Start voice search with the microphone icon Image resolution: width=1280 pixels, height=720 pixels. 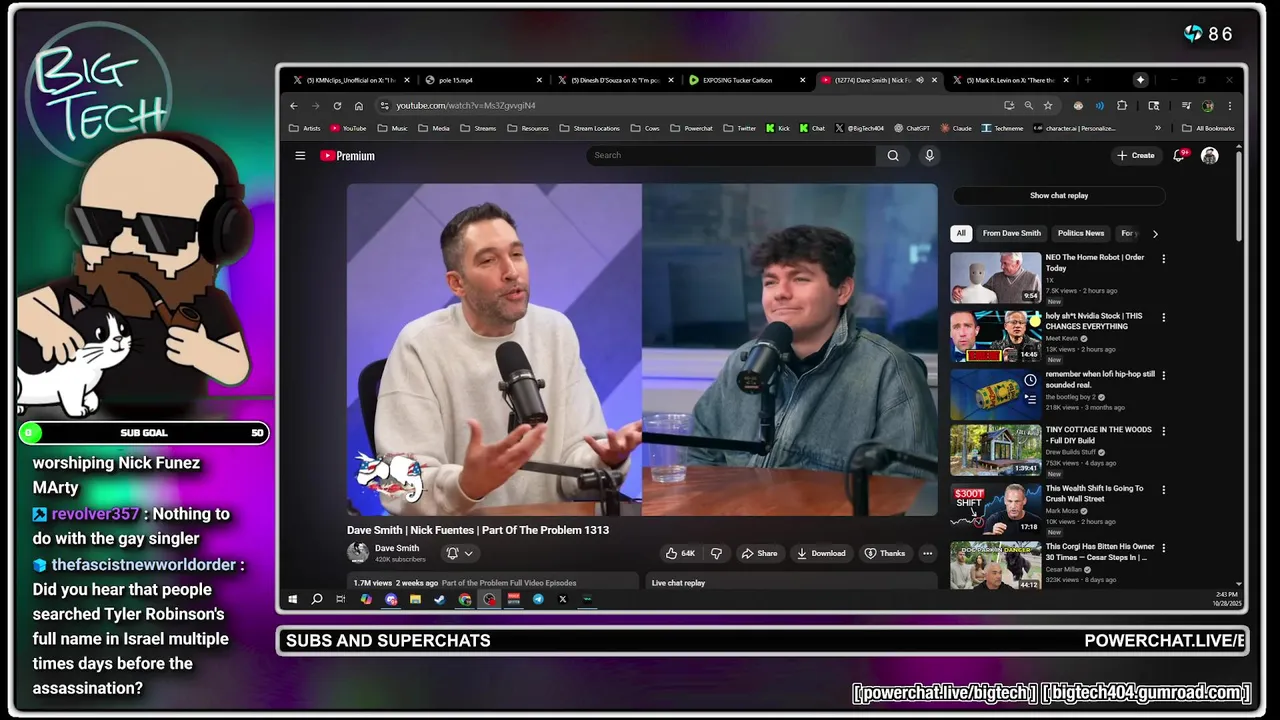click(929, 155)
